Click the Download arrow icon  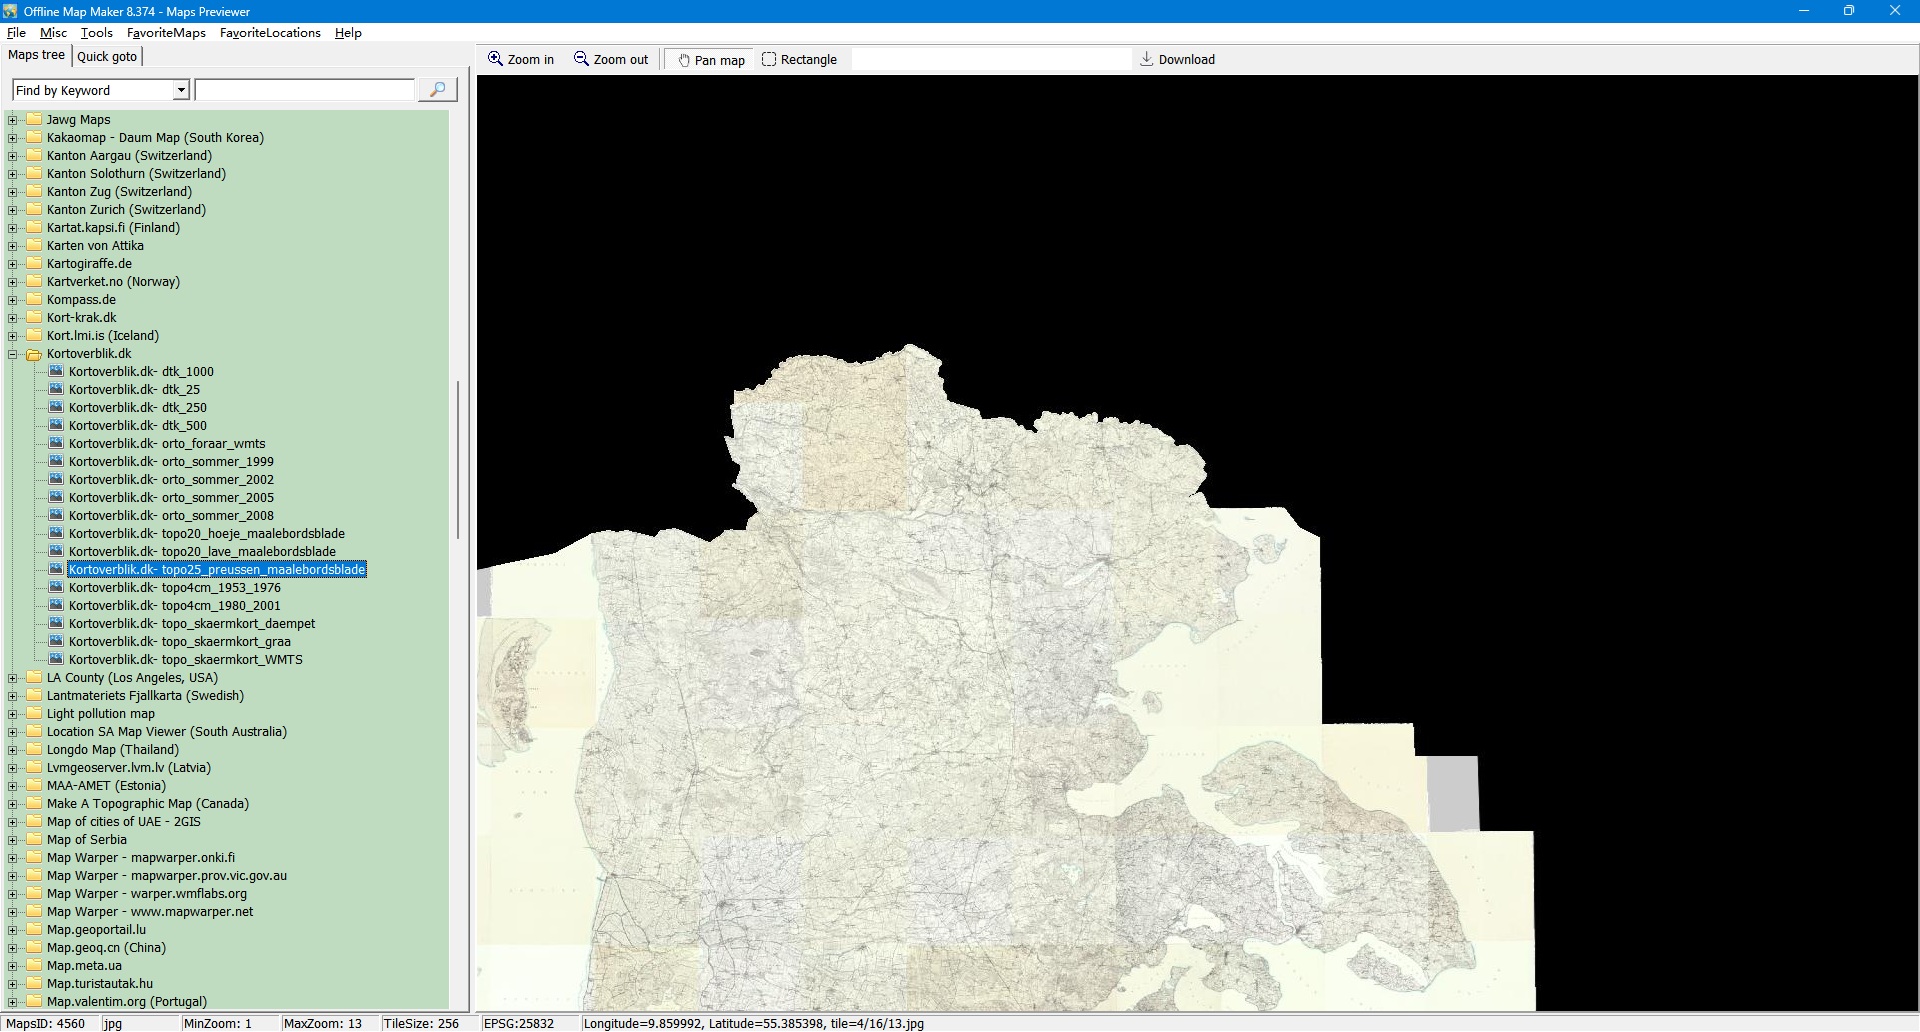pos(1146,59)
